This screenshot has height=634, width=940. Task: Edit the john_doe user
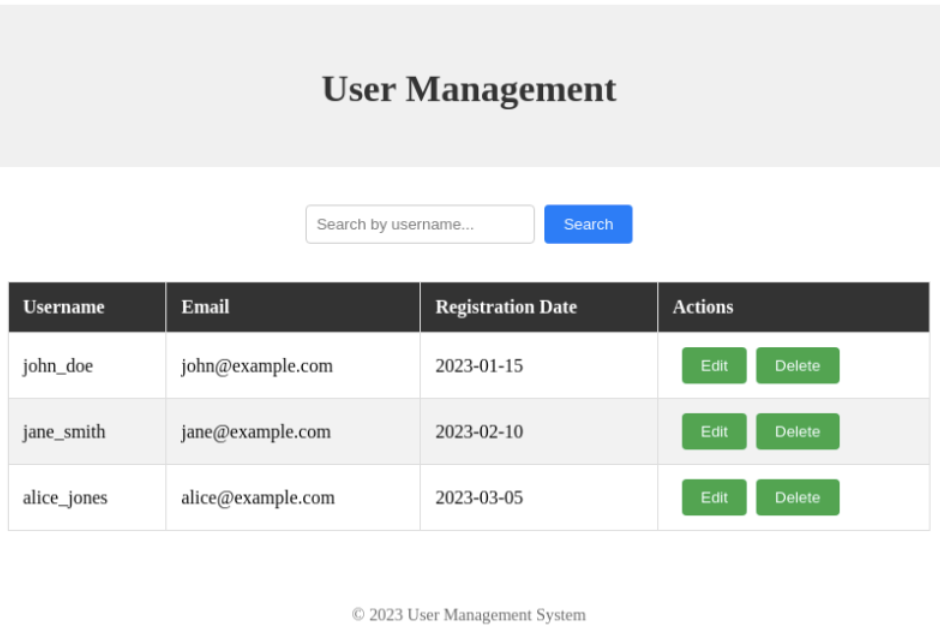point(714,366)
